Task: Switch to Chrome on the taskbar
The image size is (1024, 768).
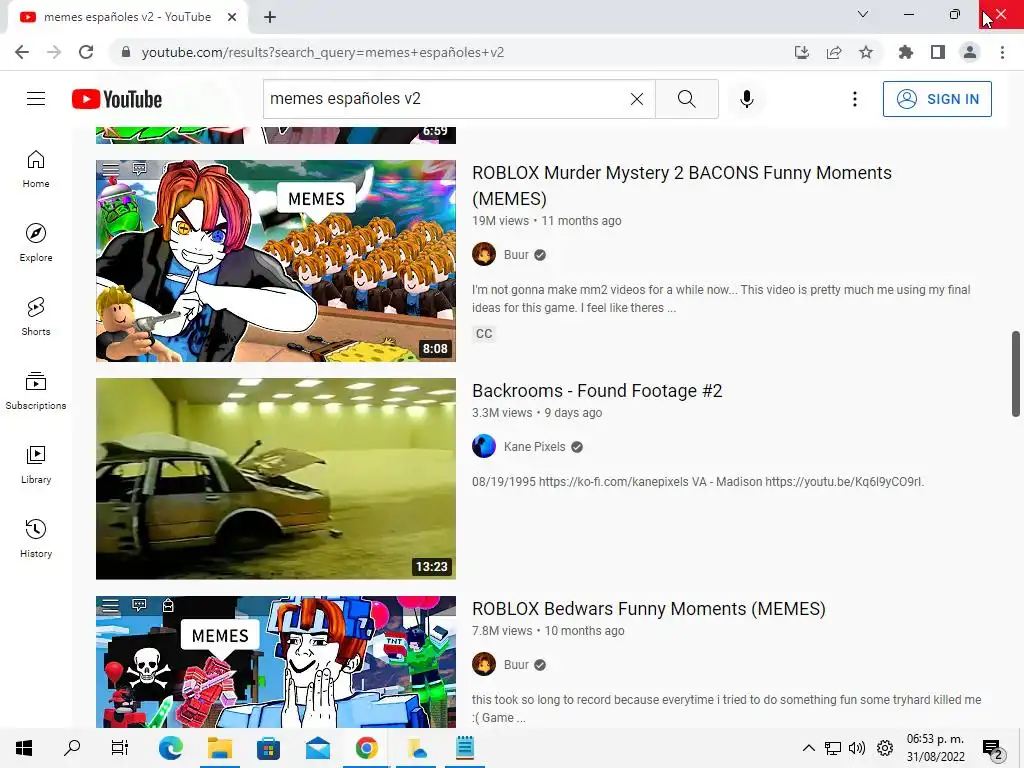Action: point(366,748)
